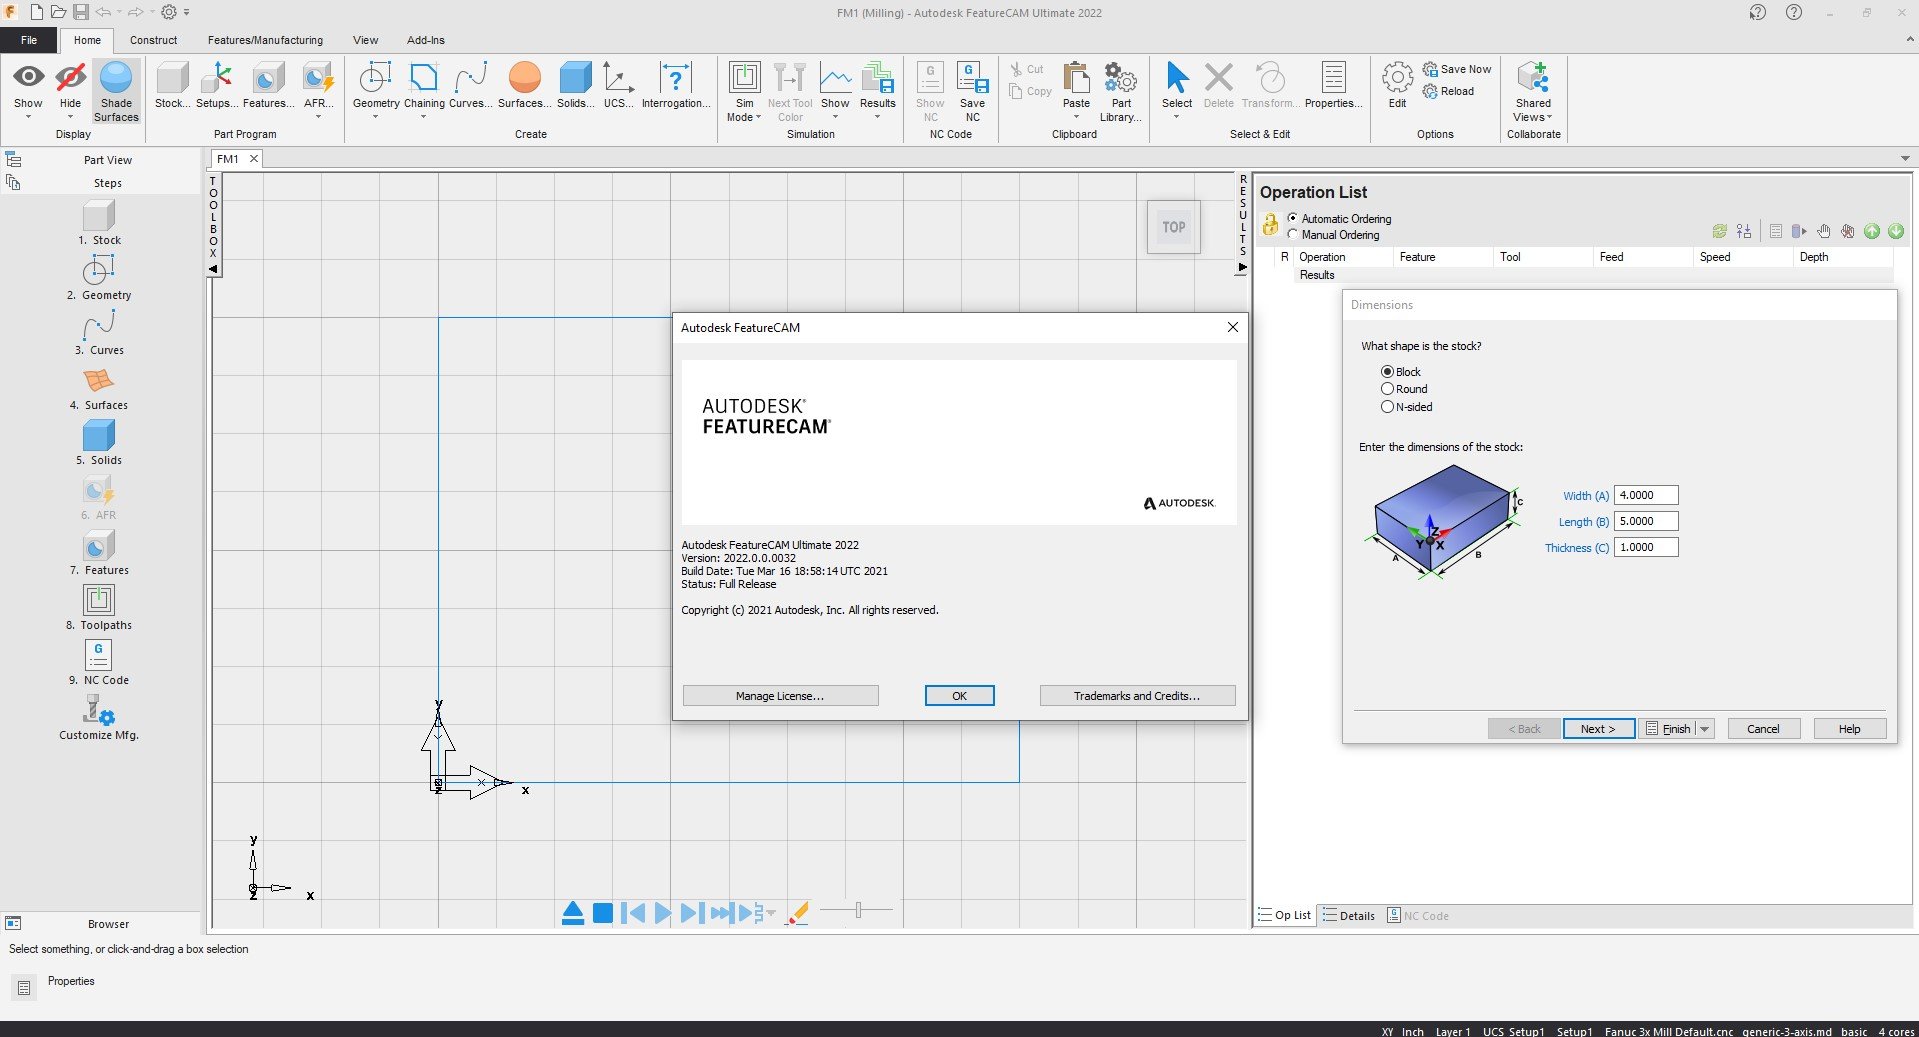Open the Add-Ins ribbon tab
Viewport: 1919px width, 1037px height.
(425, 40)
